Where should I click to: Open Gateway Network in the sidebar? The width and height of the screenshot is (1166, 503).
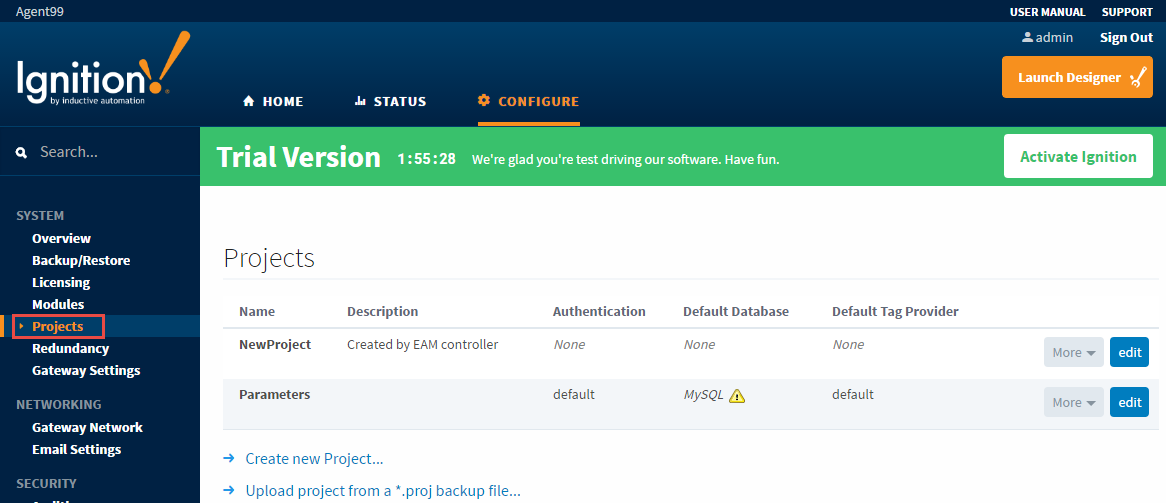tap(88, 427)
